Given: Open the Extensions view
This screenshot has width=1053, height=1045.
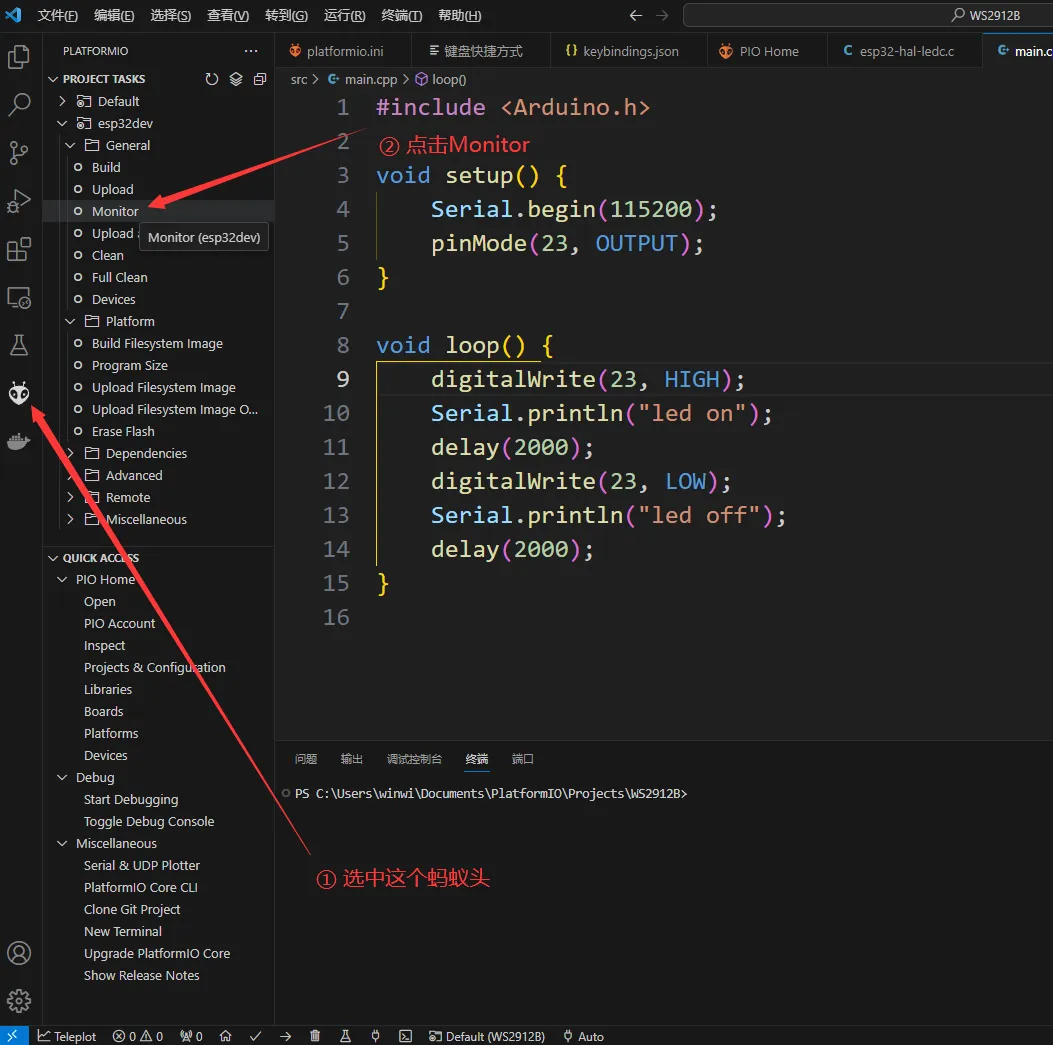Looking at the screenshot, I should tap(19, 249).
